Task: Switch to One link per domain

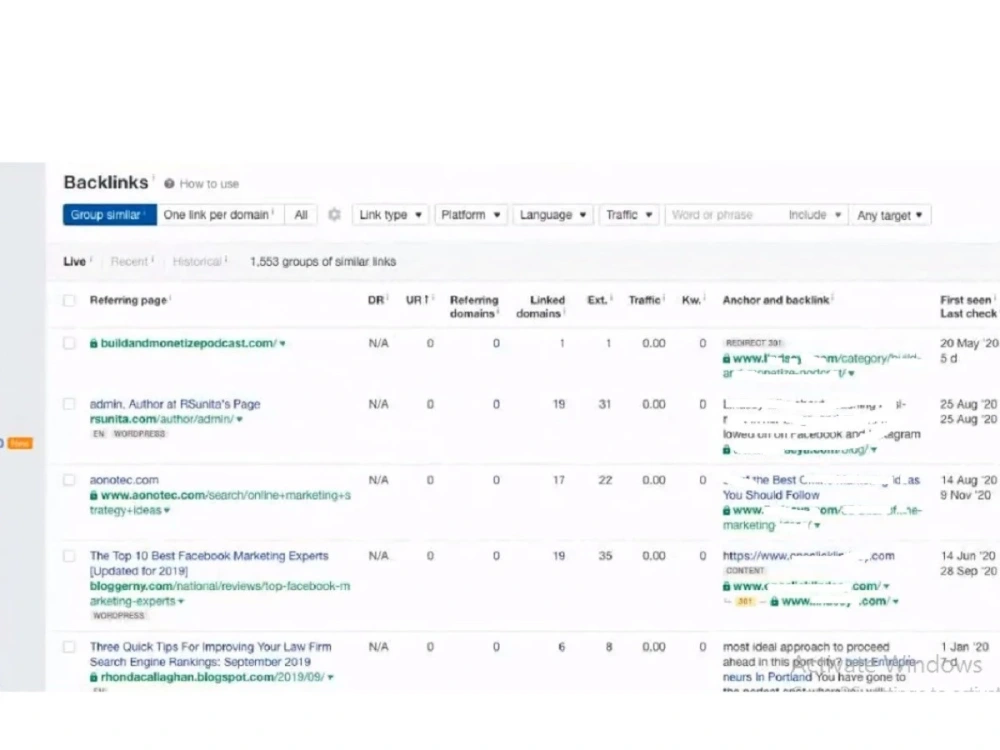Action: [219, 215]
